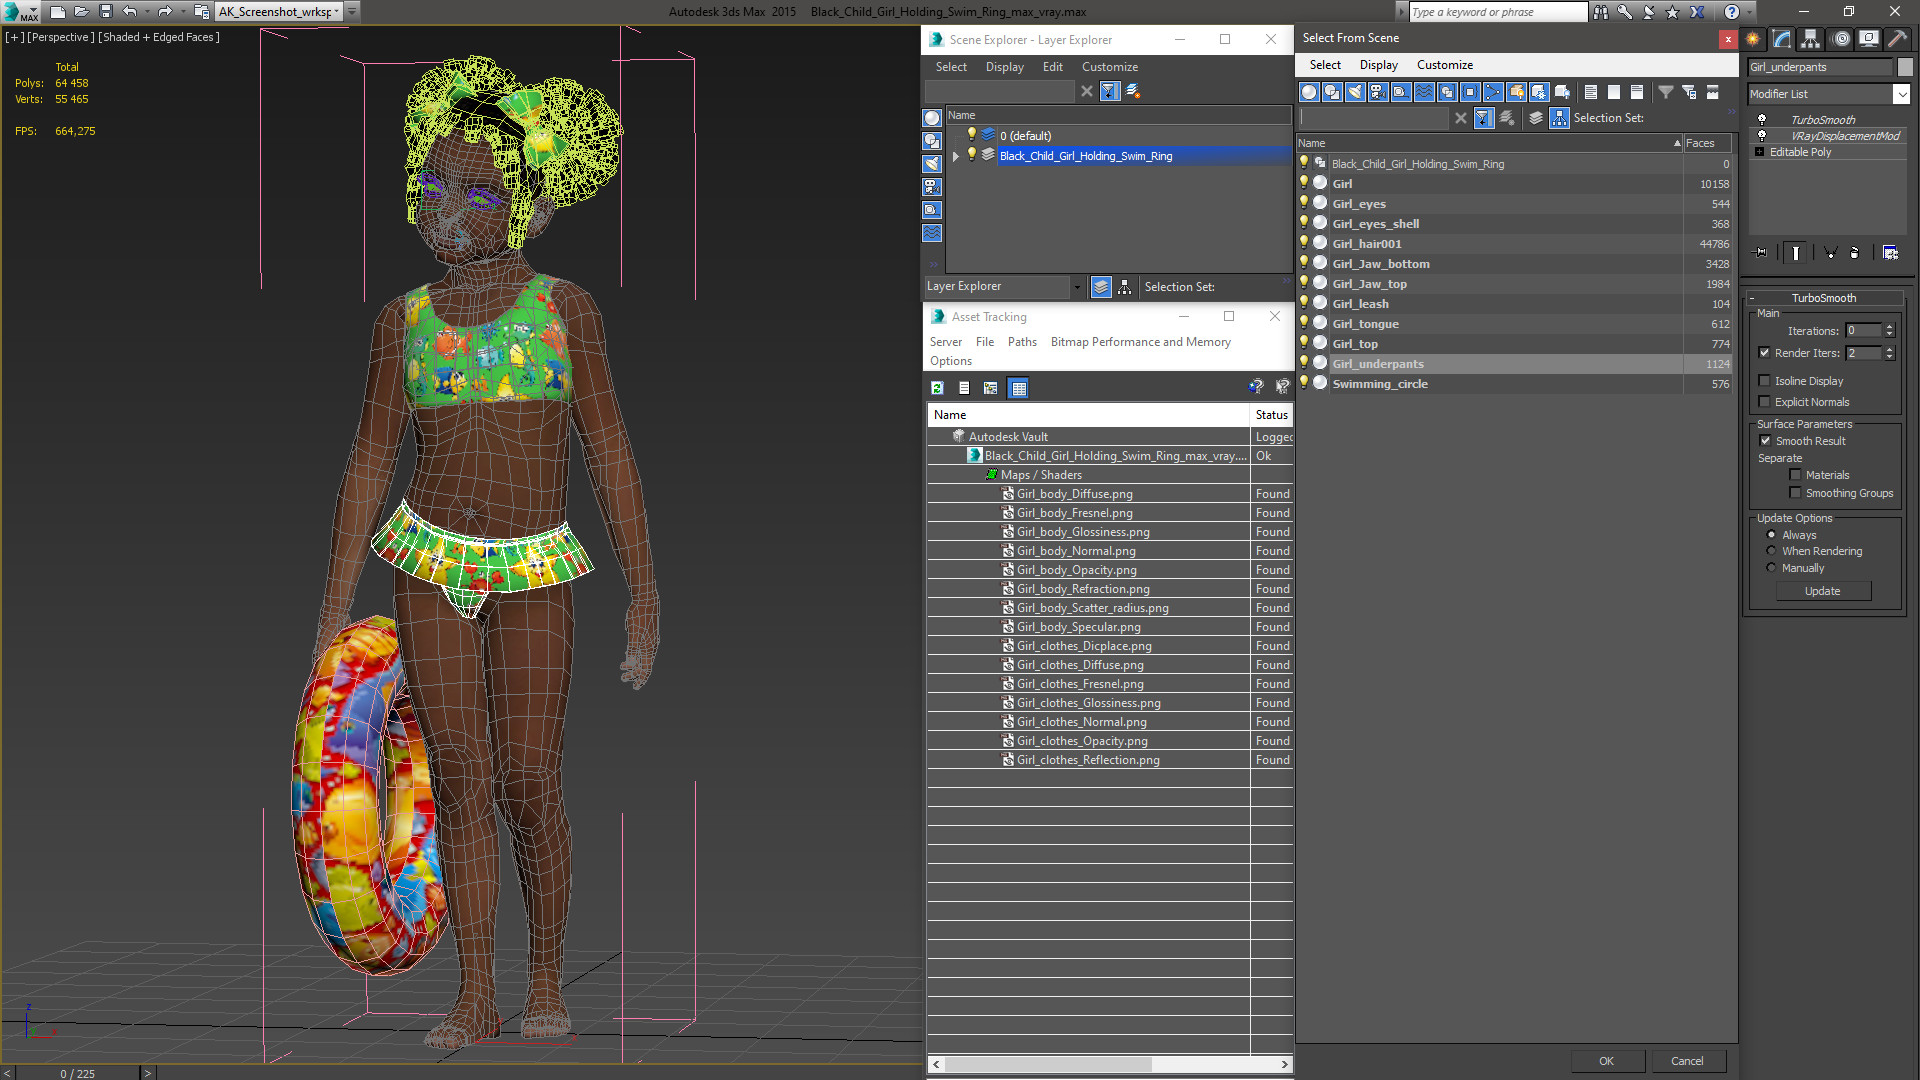The height and width of the screenshot is (1080, 1920).
Task: Toggle Display Space Warps filter in Select From Scene
Action: click(x=1424, y=92)
